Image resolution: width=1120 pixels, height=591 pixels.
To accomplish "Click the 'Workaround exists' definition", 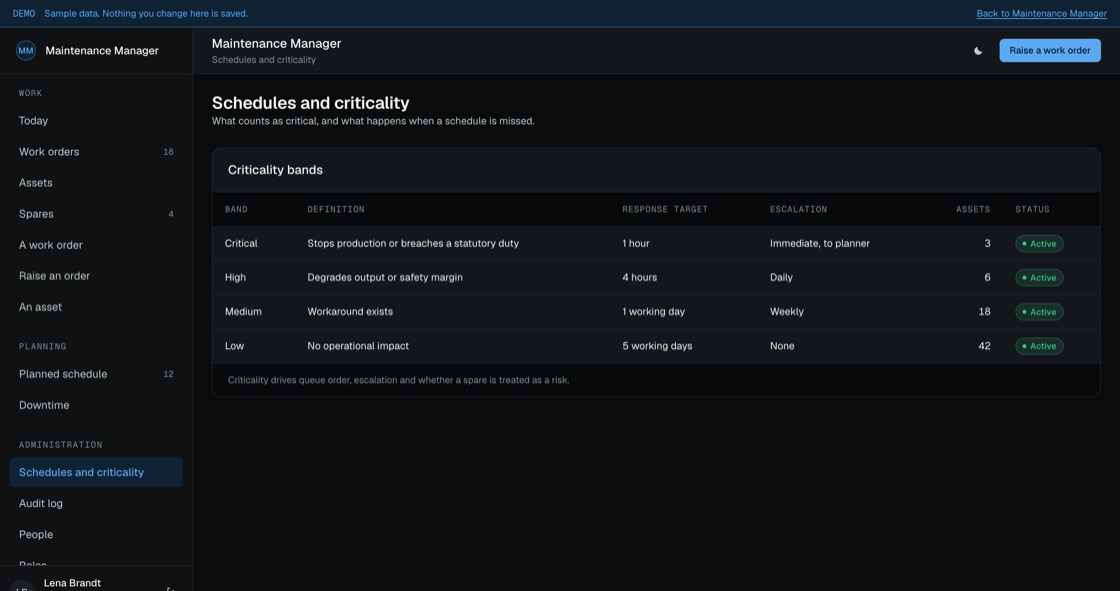I will [x=350, y=312].
